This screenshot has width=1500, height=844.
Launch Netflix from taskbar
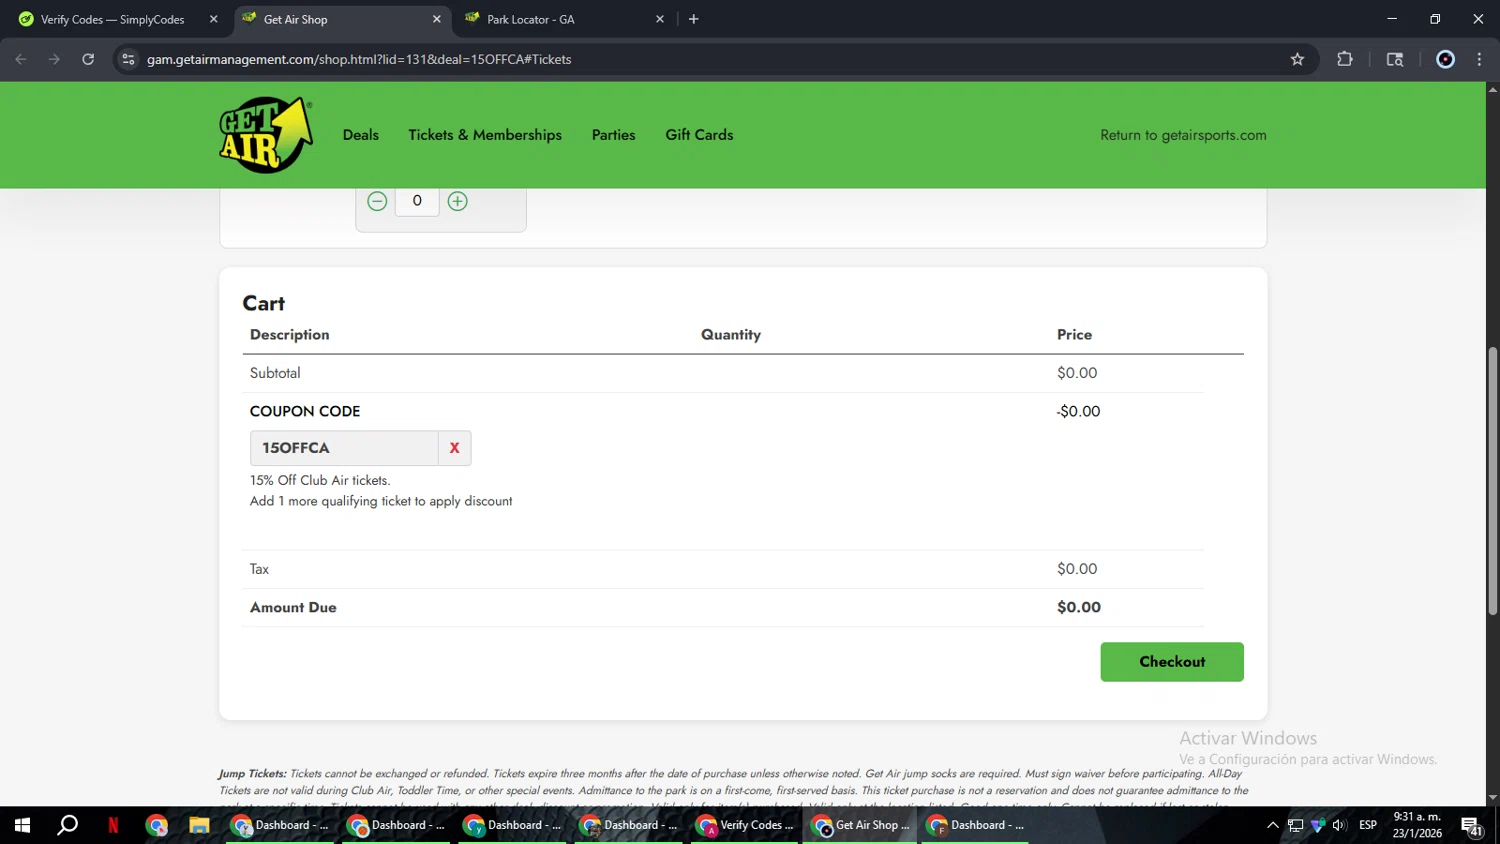coord(113,825)
